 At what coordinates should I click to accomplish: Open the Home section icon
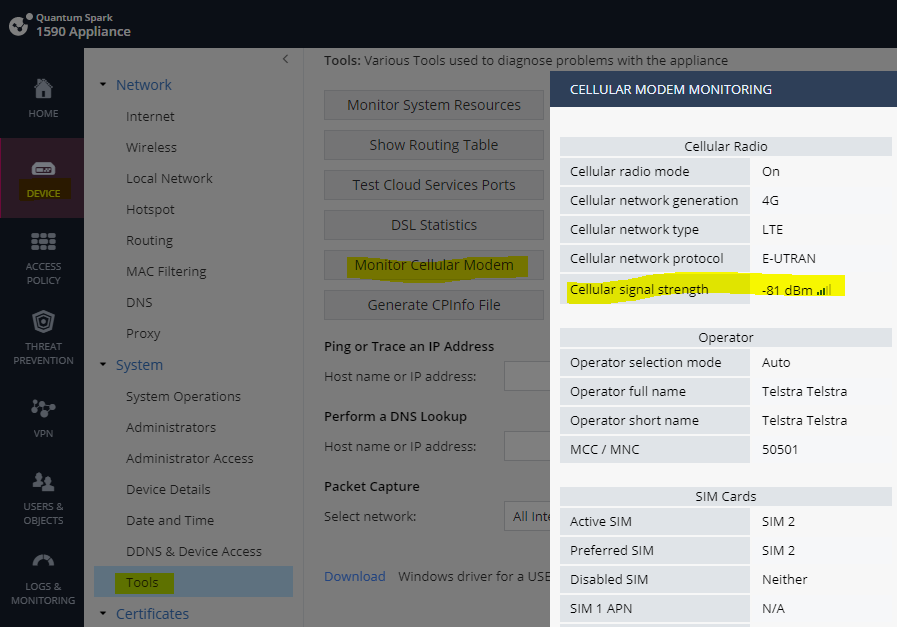click(43, 89)
